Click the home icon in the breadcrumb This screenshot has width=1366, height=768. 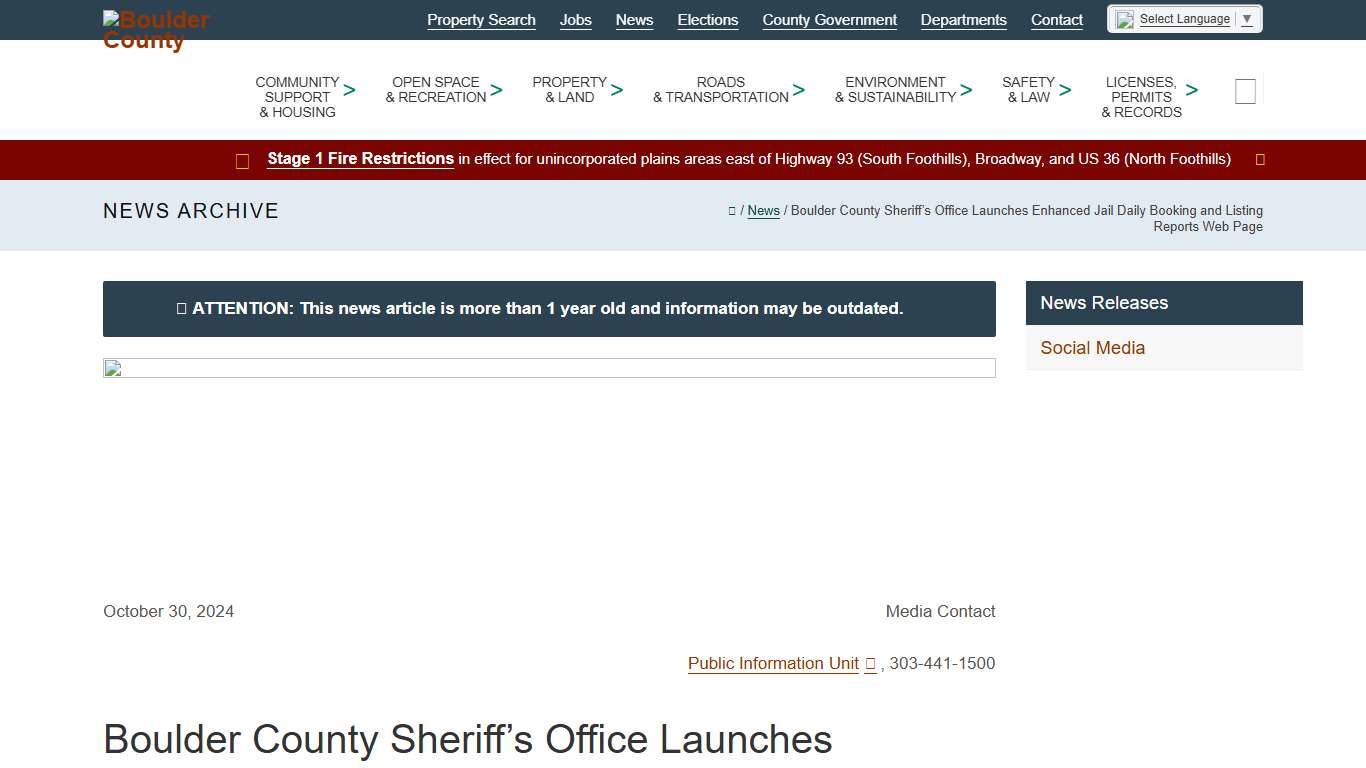coord(732,211)
